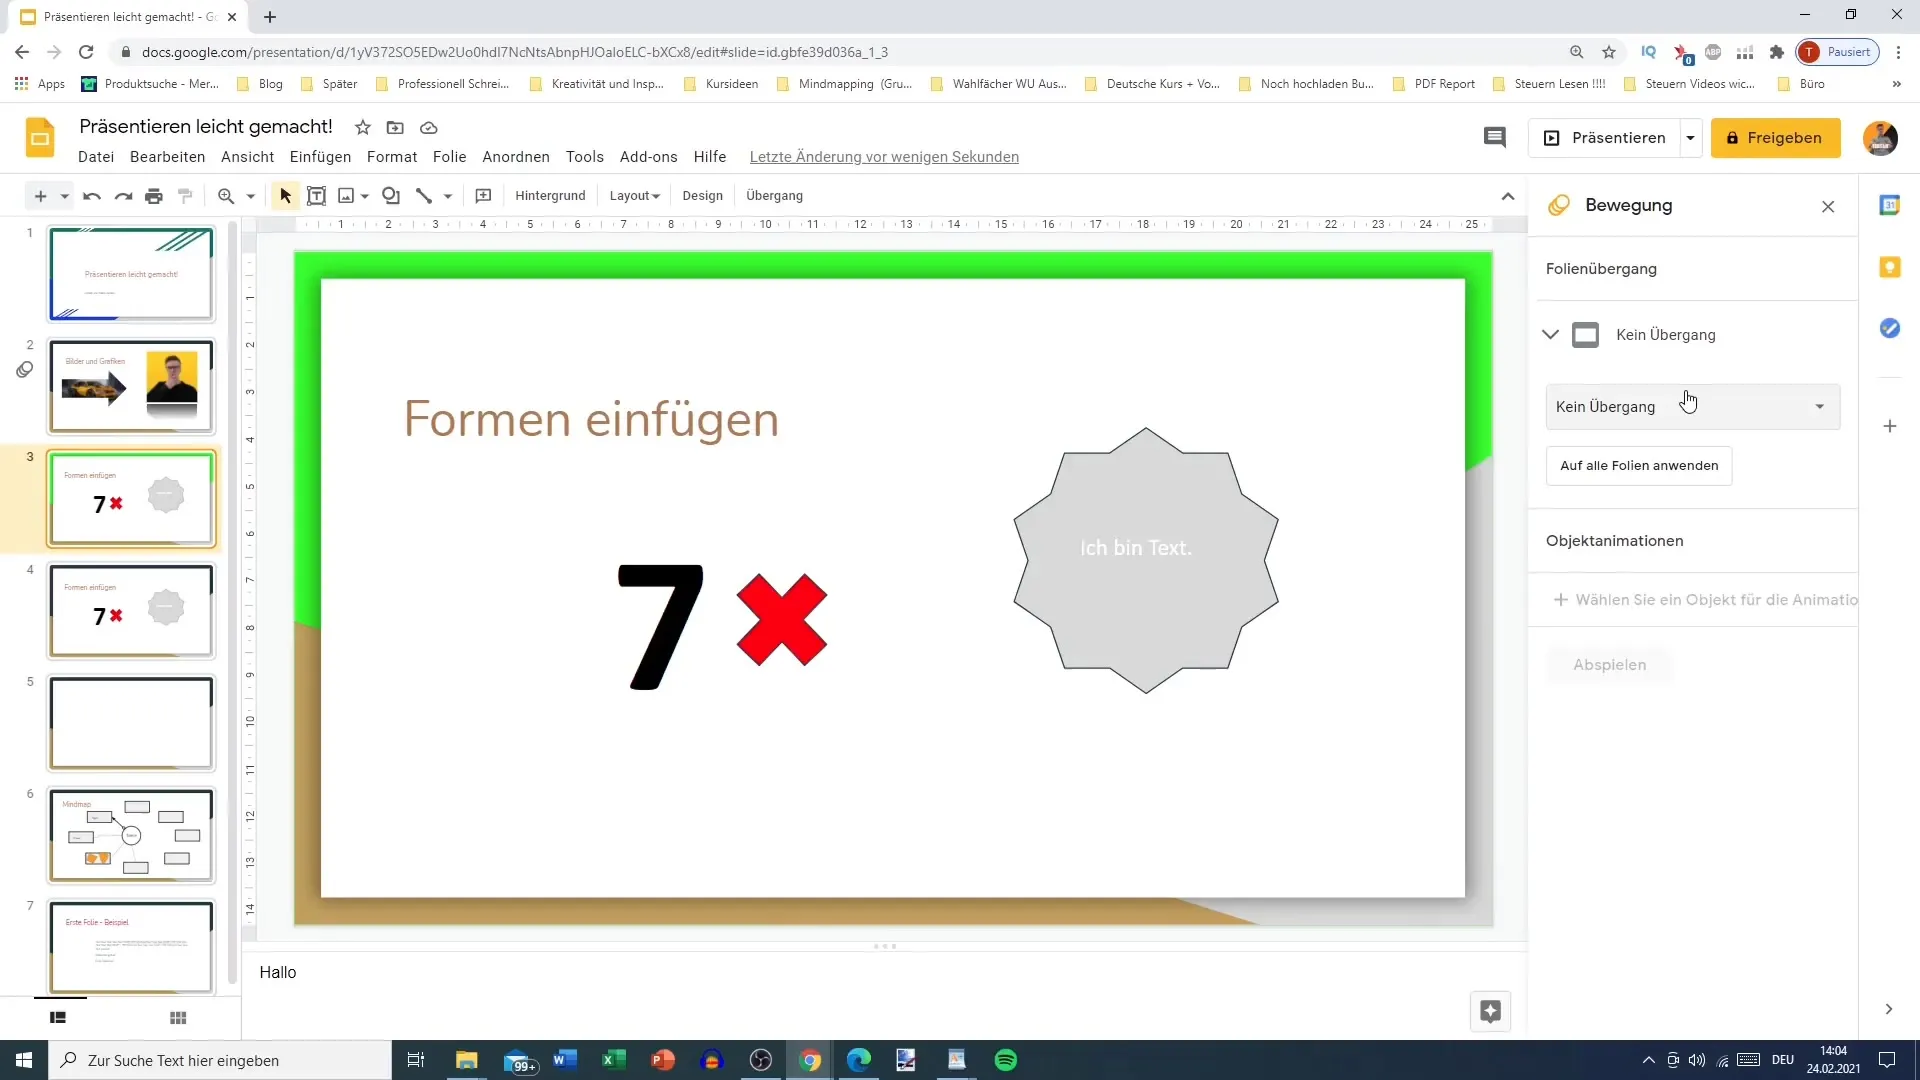Open Google Keep side panel icon

click(1889, 267)
